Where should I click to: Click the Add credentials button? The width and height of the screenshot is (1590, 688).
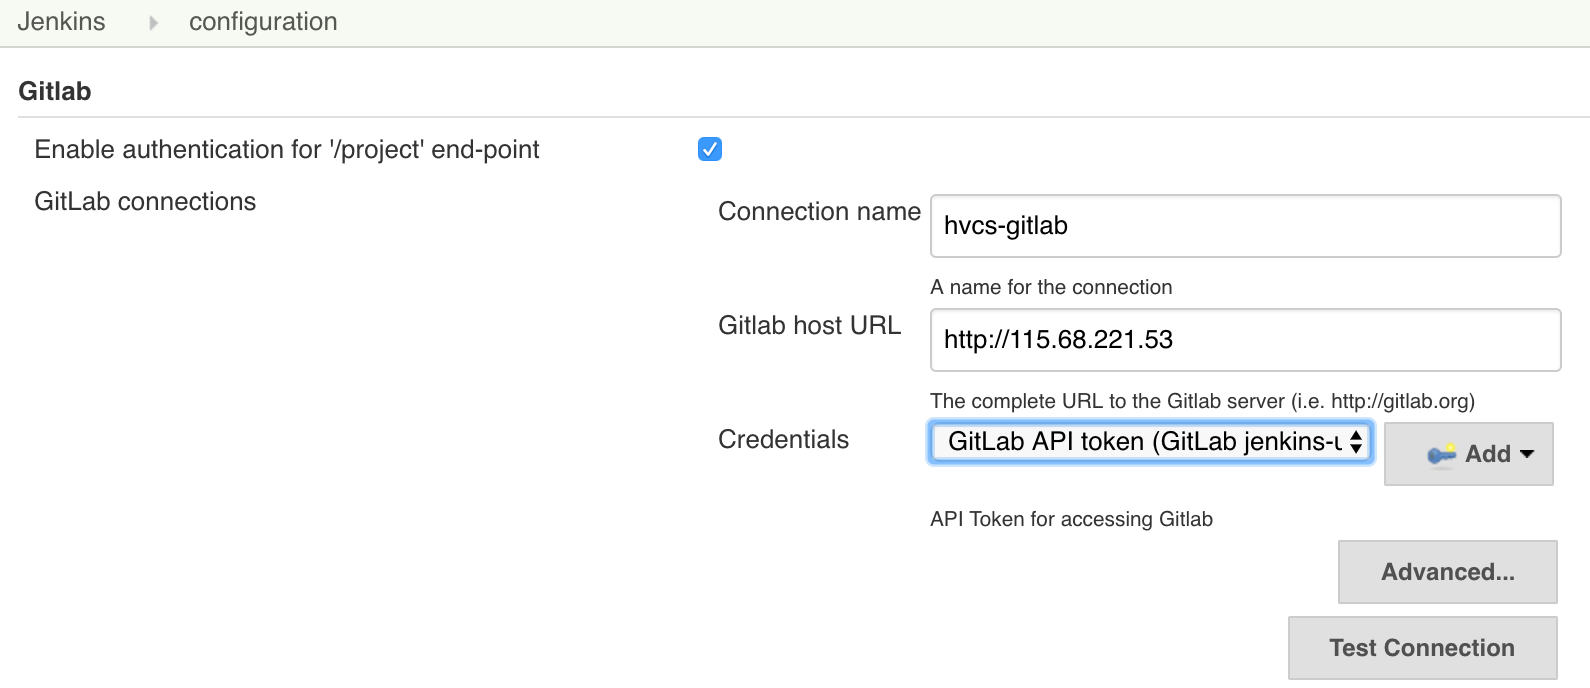click(1468, 454)
